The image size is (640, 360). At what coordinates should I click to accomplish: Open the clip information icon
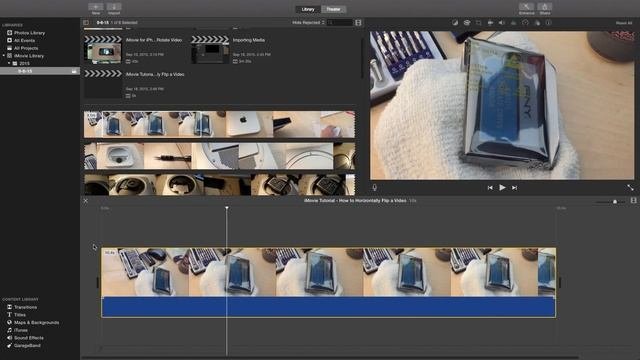[549, 23]
